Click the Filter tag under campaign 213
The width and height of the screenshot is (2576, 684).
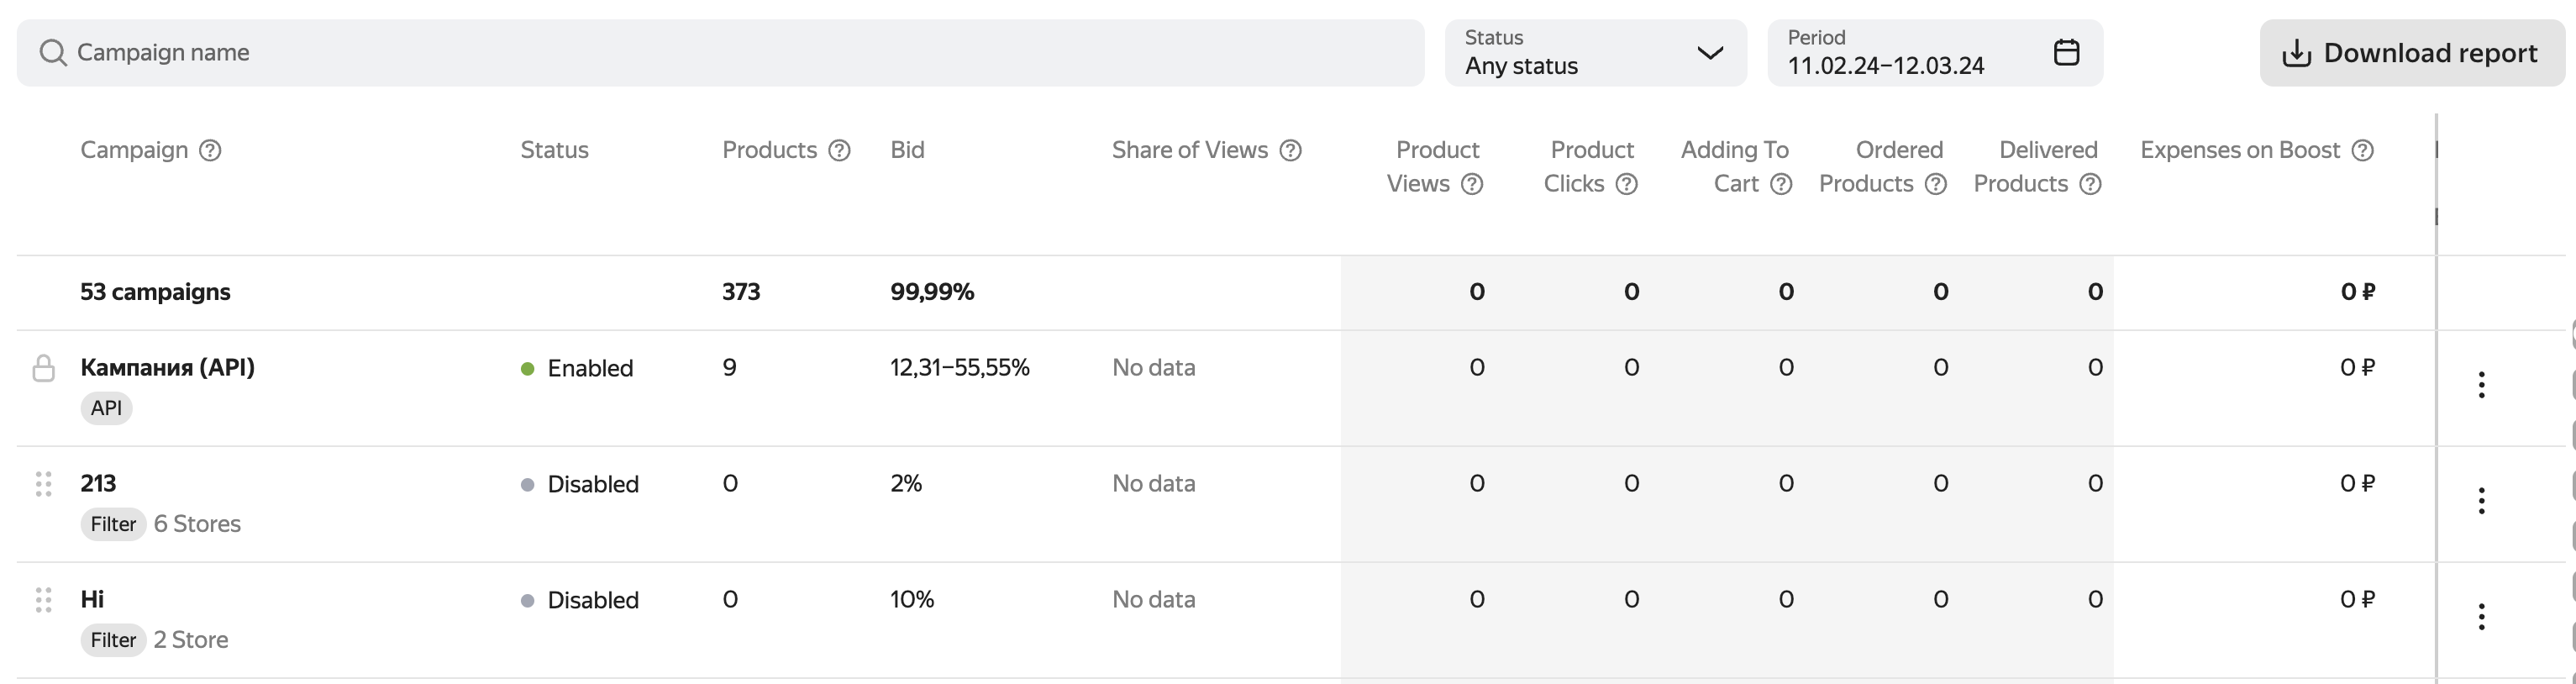[x=113, y=524]
